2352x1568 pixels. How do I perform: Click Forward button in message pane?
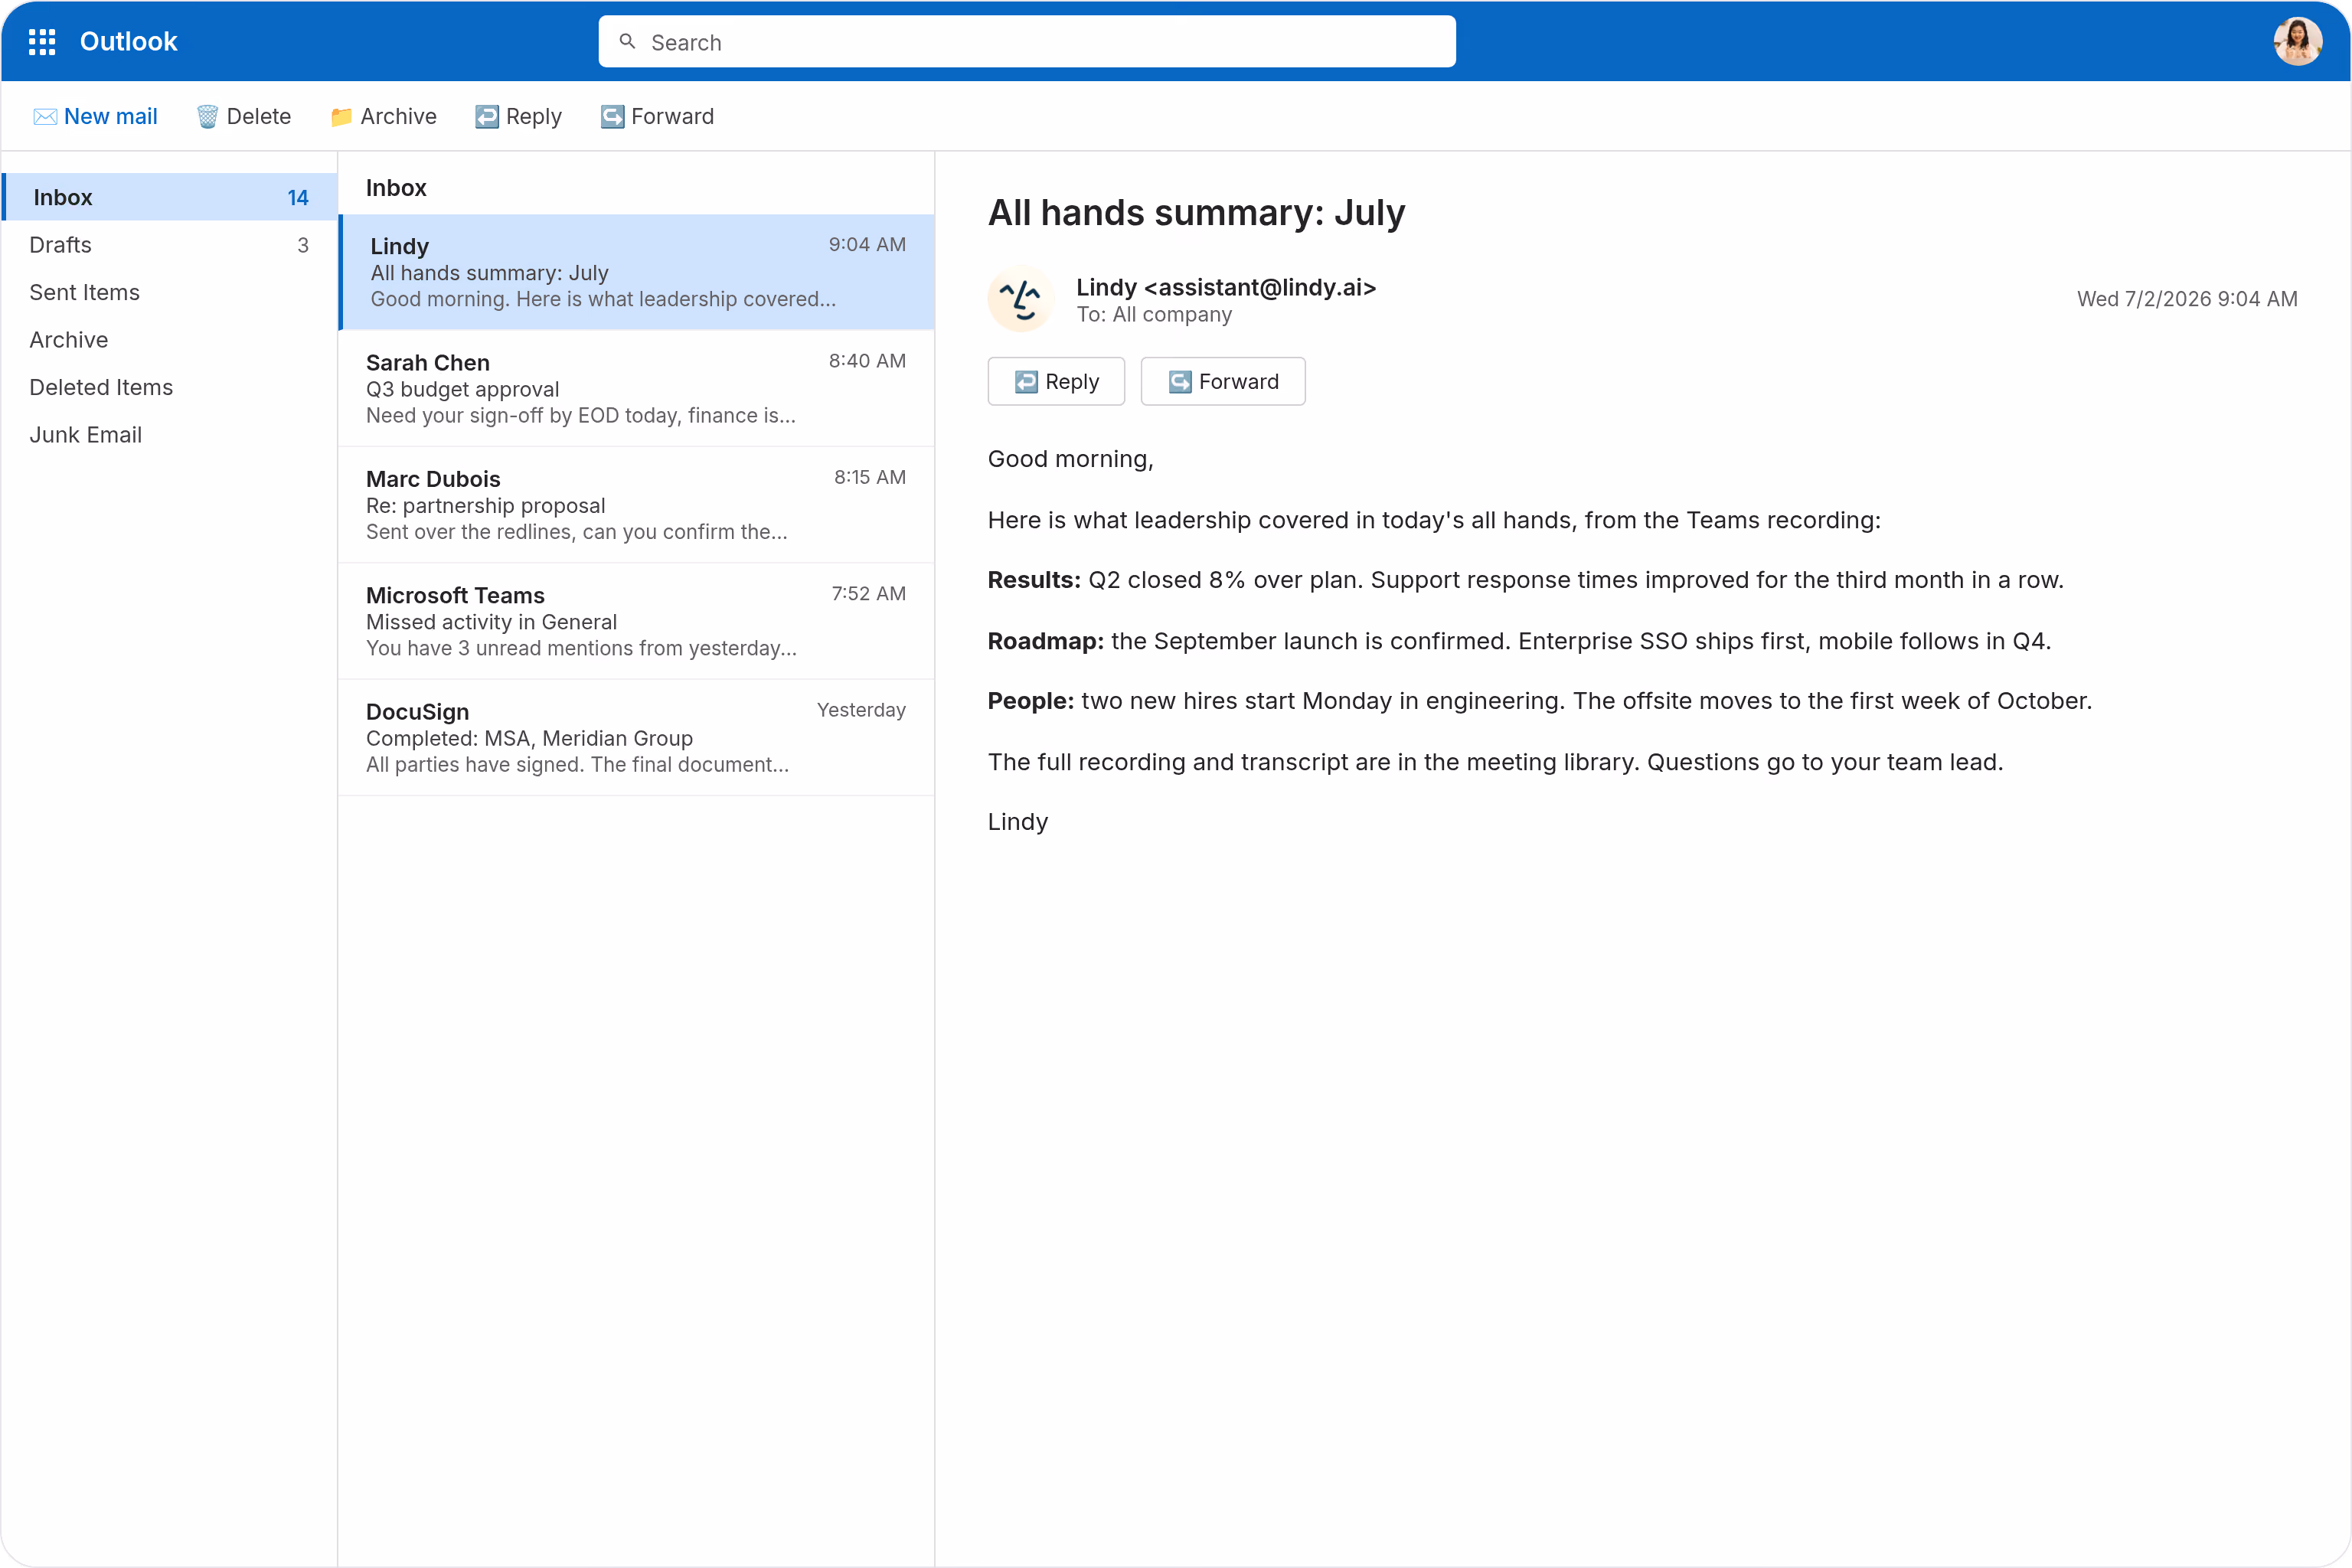coord(1223,382)
